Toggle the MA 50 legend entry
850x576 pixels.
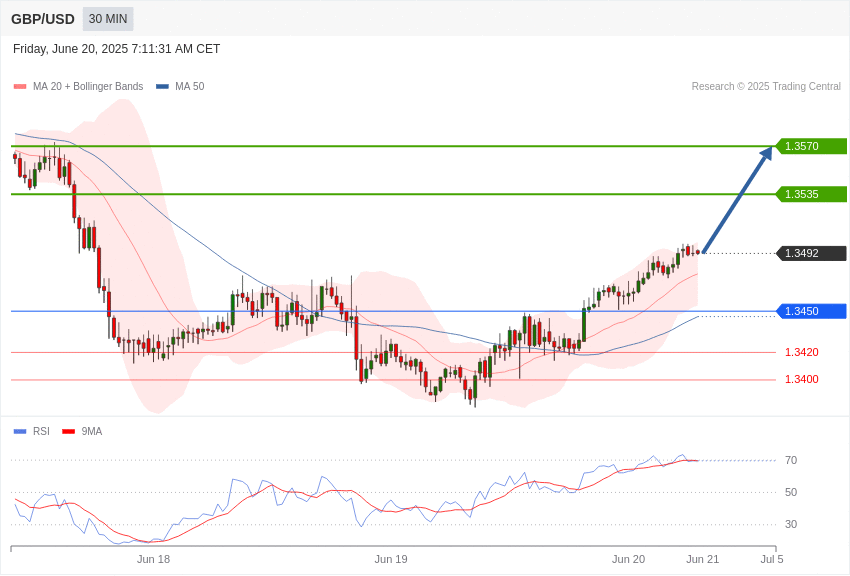180,86
